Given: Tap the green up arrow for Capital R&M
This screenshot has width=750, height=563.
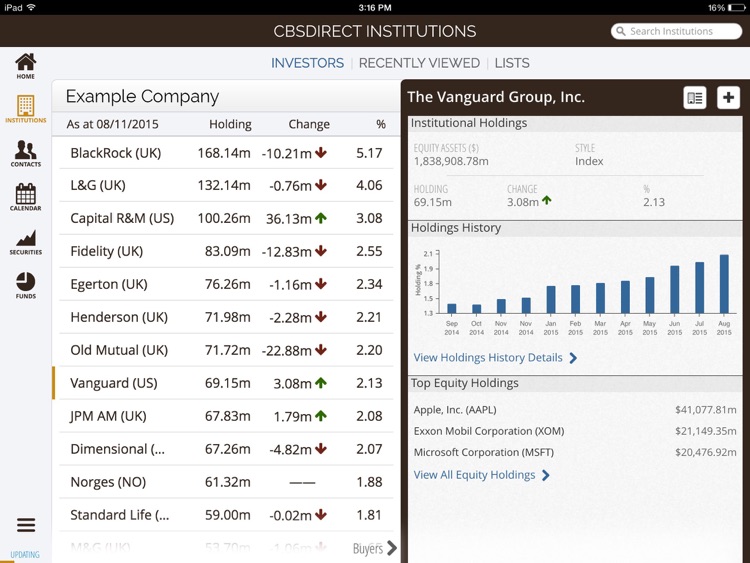Looking at the screenshot, I should pos(321,218).
